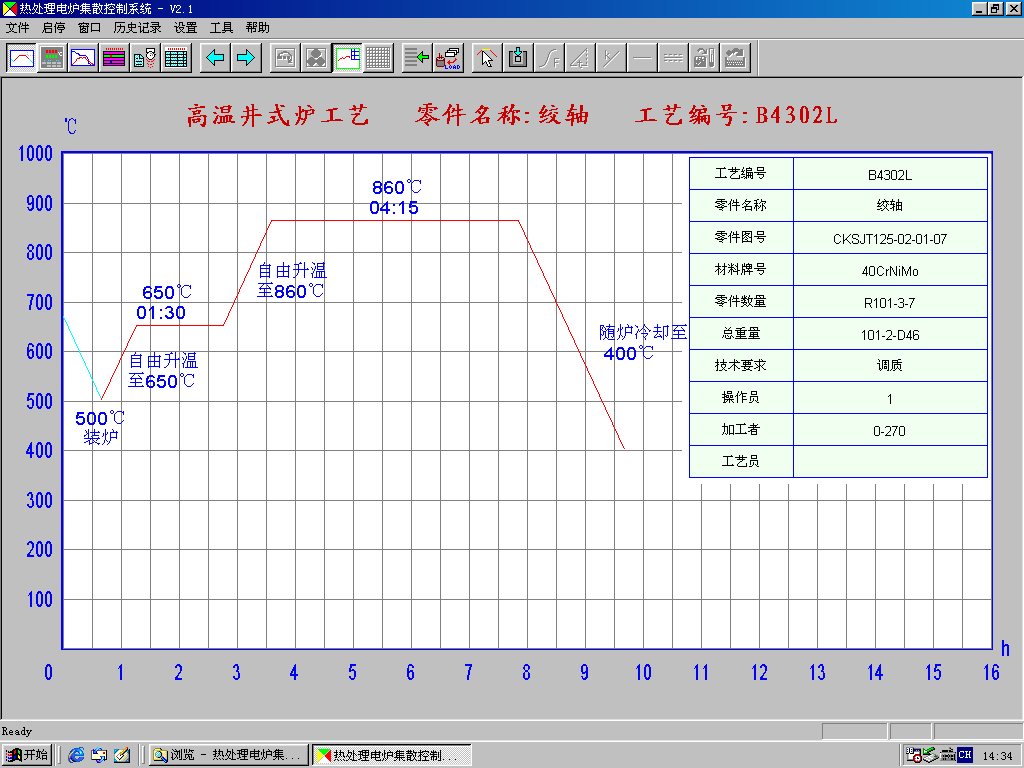Select the red-blue trend curve icon

coord(84,58)
